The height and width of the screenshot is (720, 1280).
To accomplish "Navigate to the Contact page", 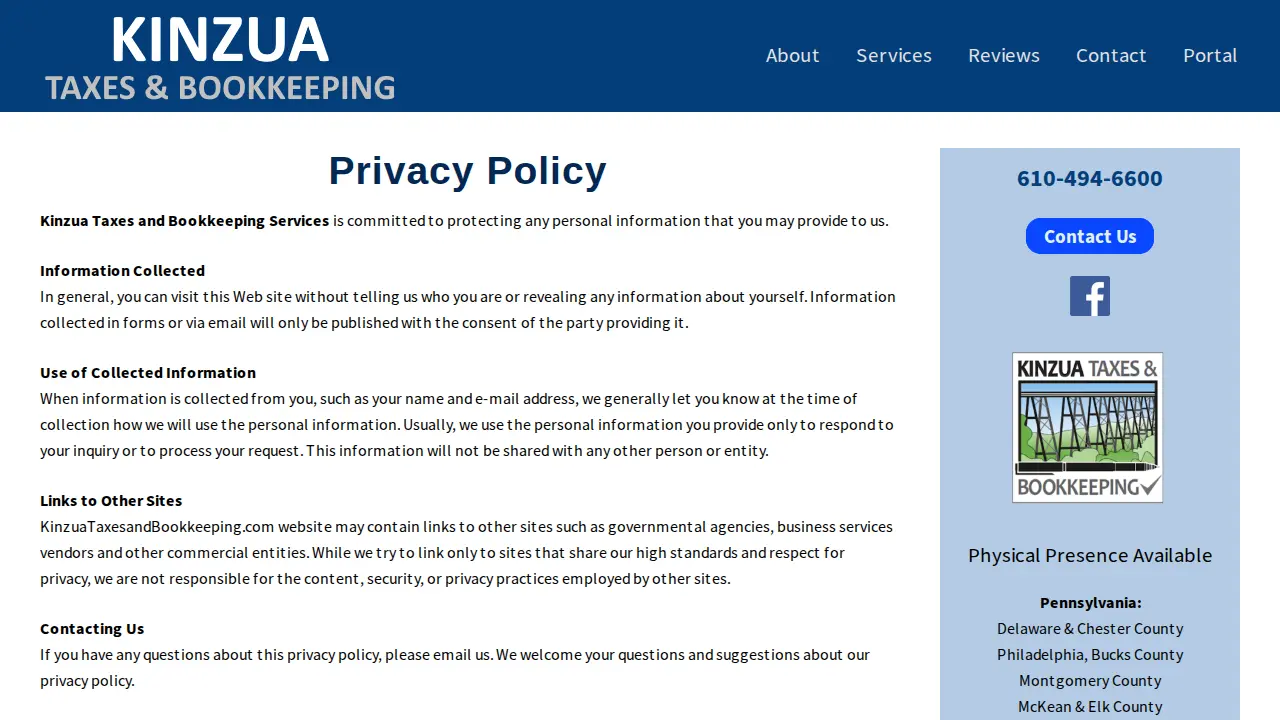I will [x=1111, y=55].
